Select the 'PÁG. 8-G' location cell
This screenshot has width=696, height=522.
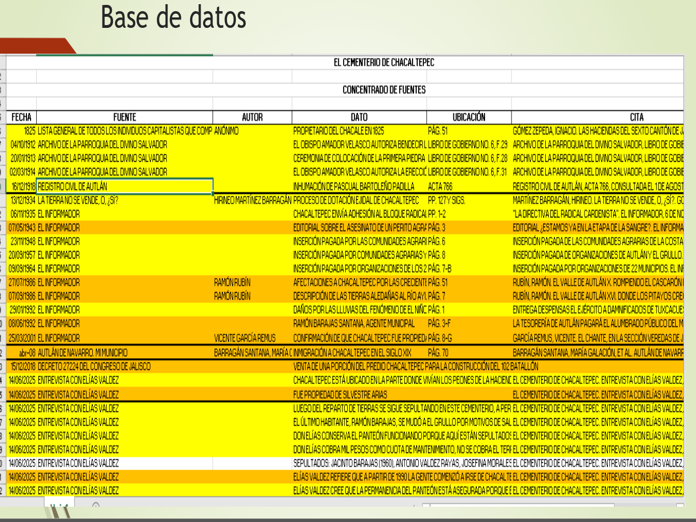pos(469,338)
